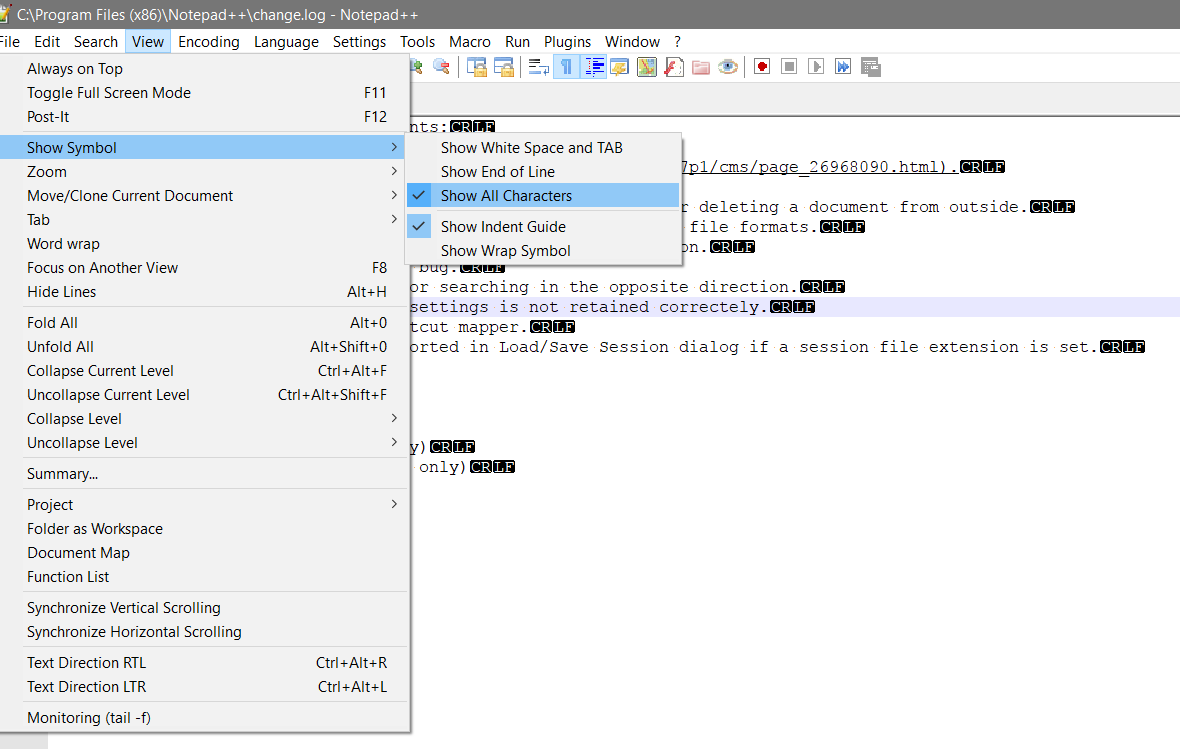Select the Plugins menu
1180x749 pixels.
pyautogui.click(x=567, y=41)
